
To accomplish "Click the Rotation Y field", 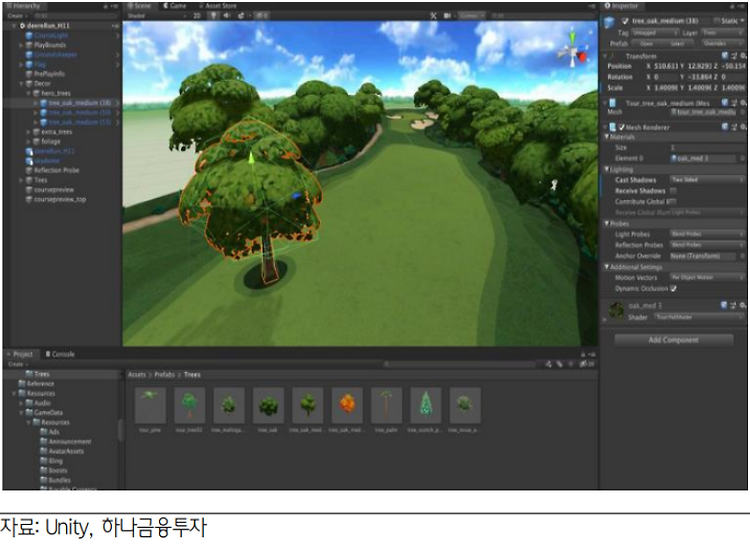I will [x=701, y=77].
